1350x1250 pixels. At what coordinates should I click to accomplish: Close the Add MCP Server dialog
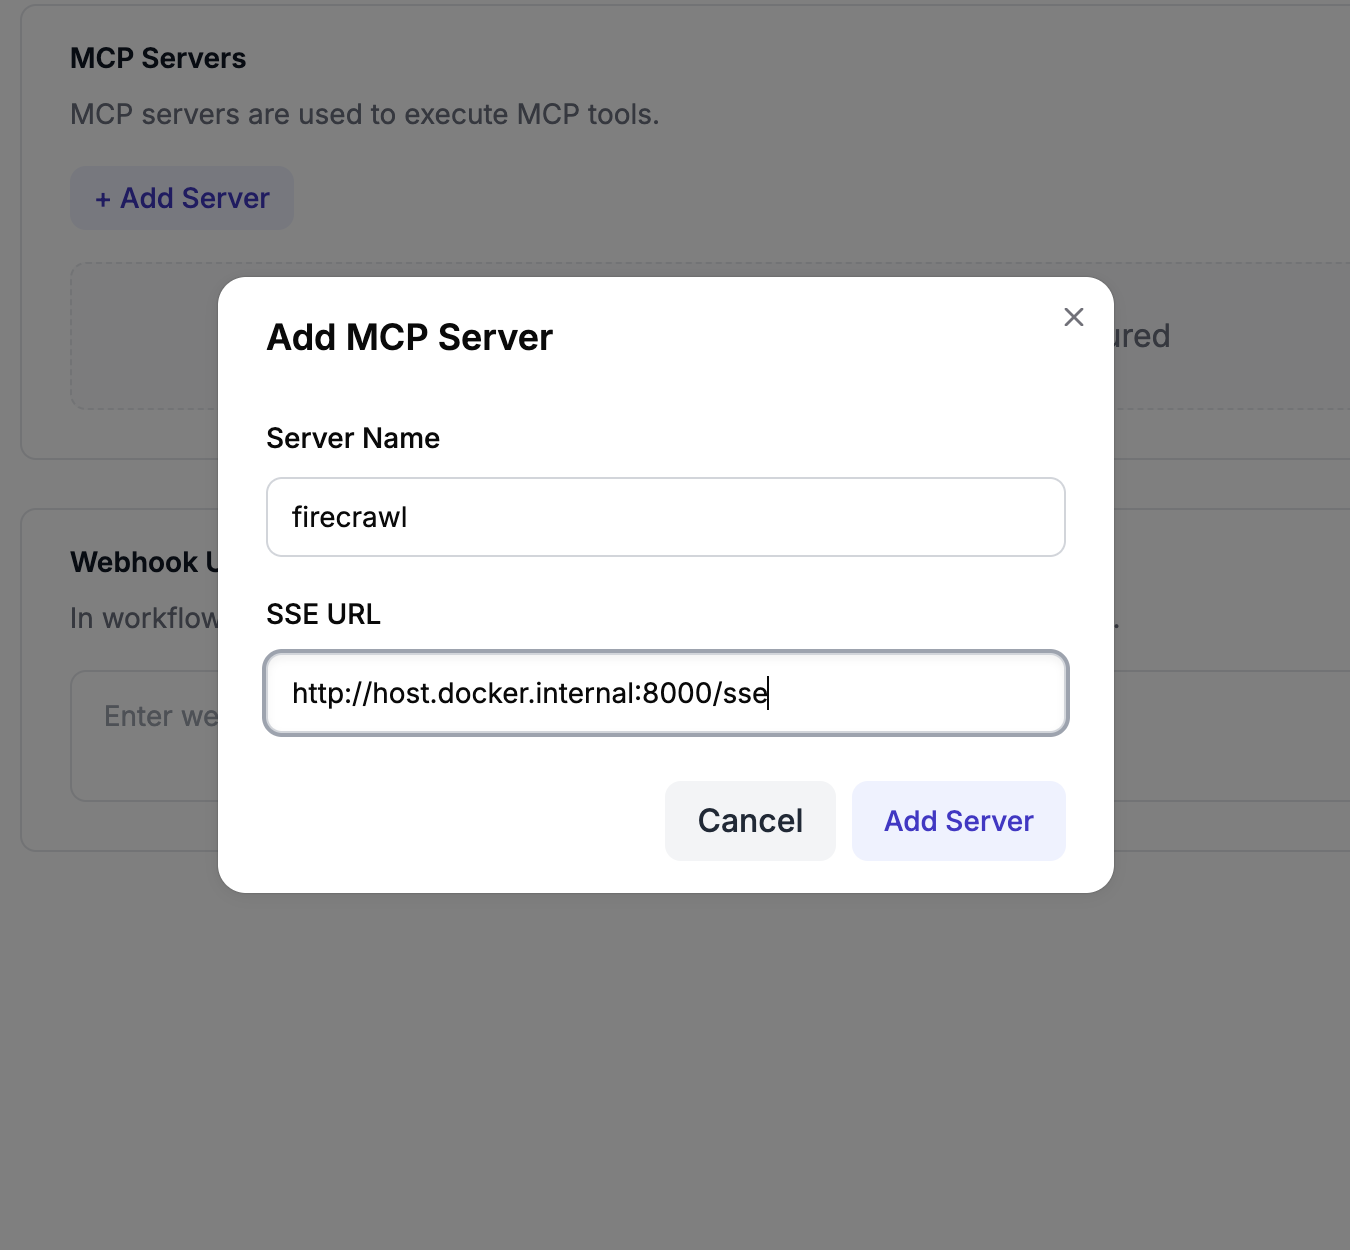1073,317
